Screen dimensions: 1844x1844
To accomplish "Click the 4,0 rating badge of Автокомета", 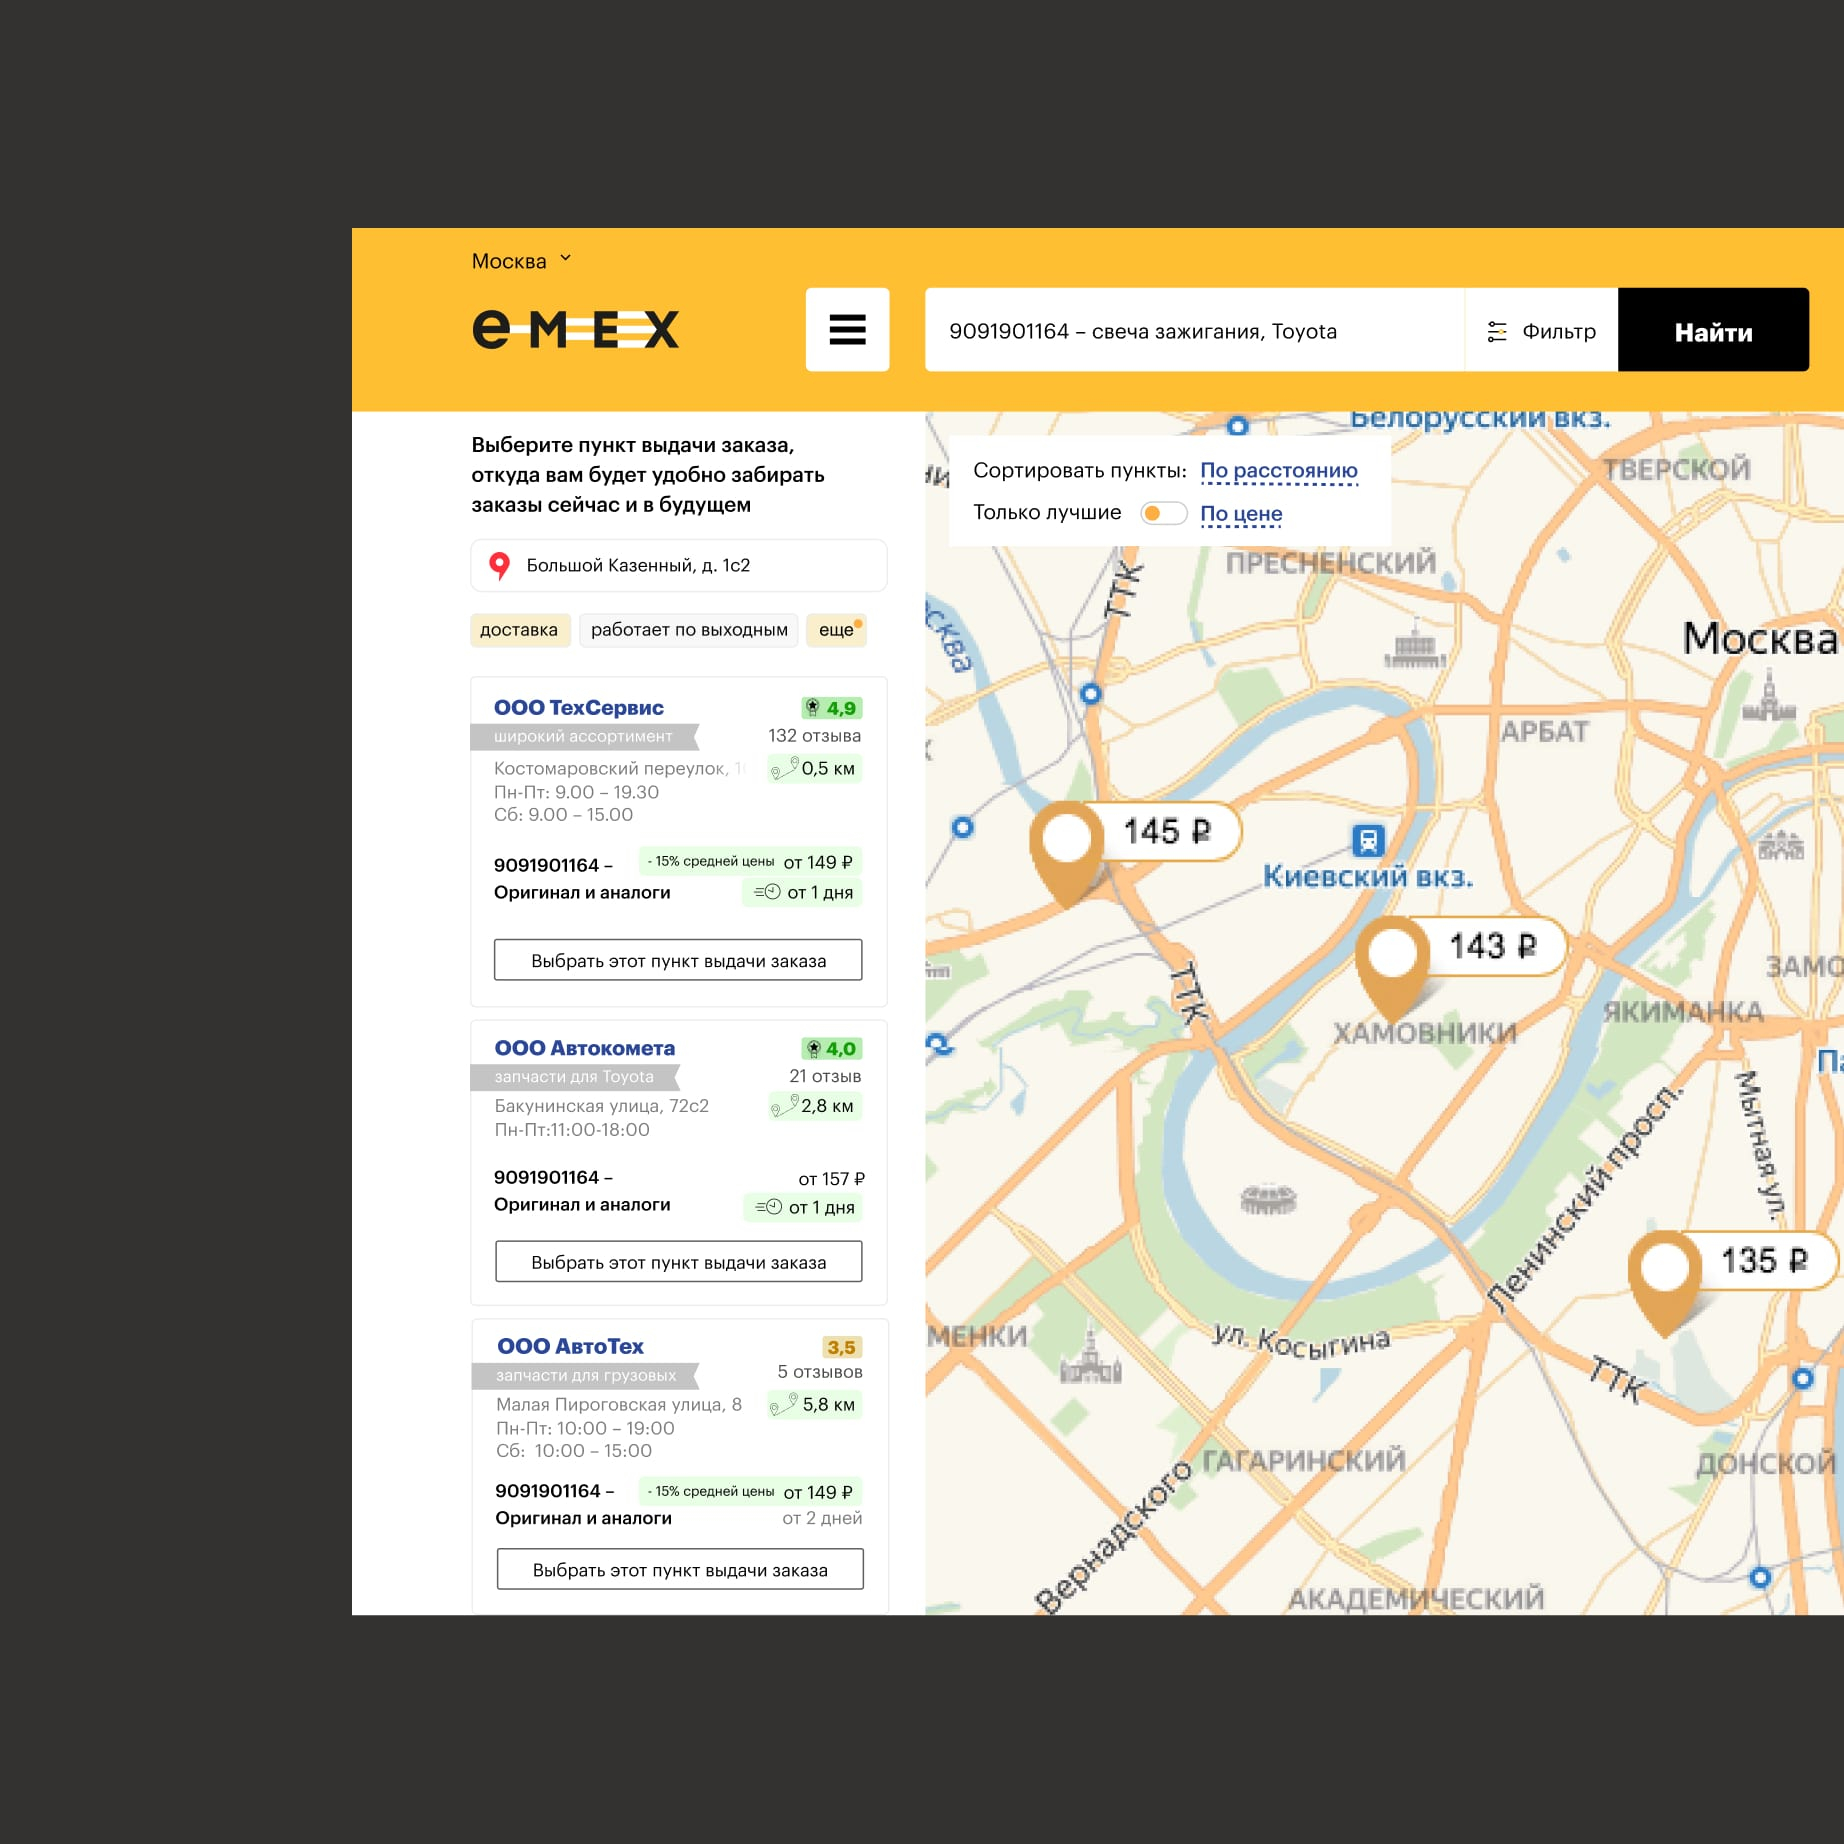I will (831, 1049).
